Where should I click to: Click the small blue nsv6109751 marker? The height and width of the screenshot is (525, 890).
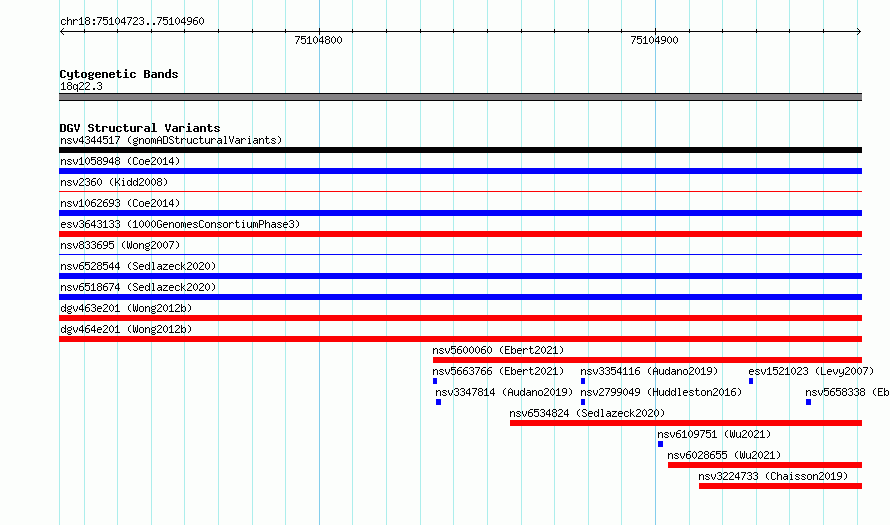click(660, 444)
